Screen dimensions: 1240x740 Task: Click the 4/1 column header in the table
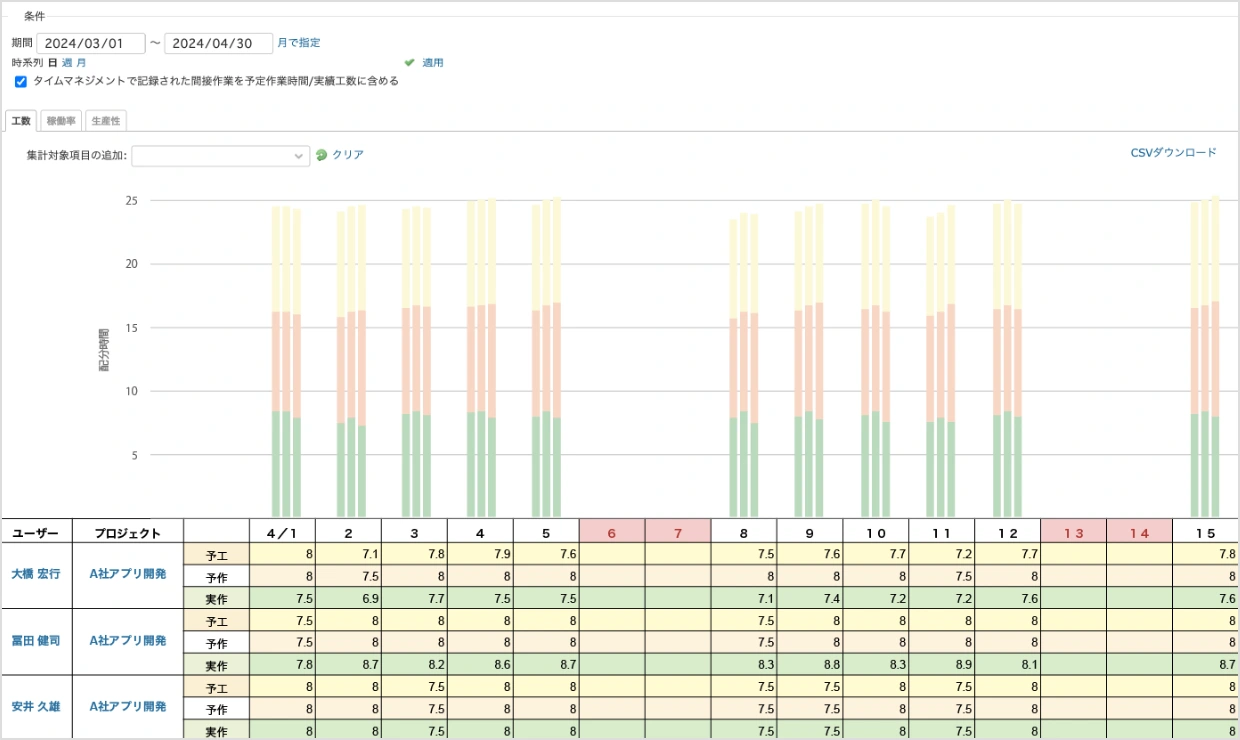point(283,533)
